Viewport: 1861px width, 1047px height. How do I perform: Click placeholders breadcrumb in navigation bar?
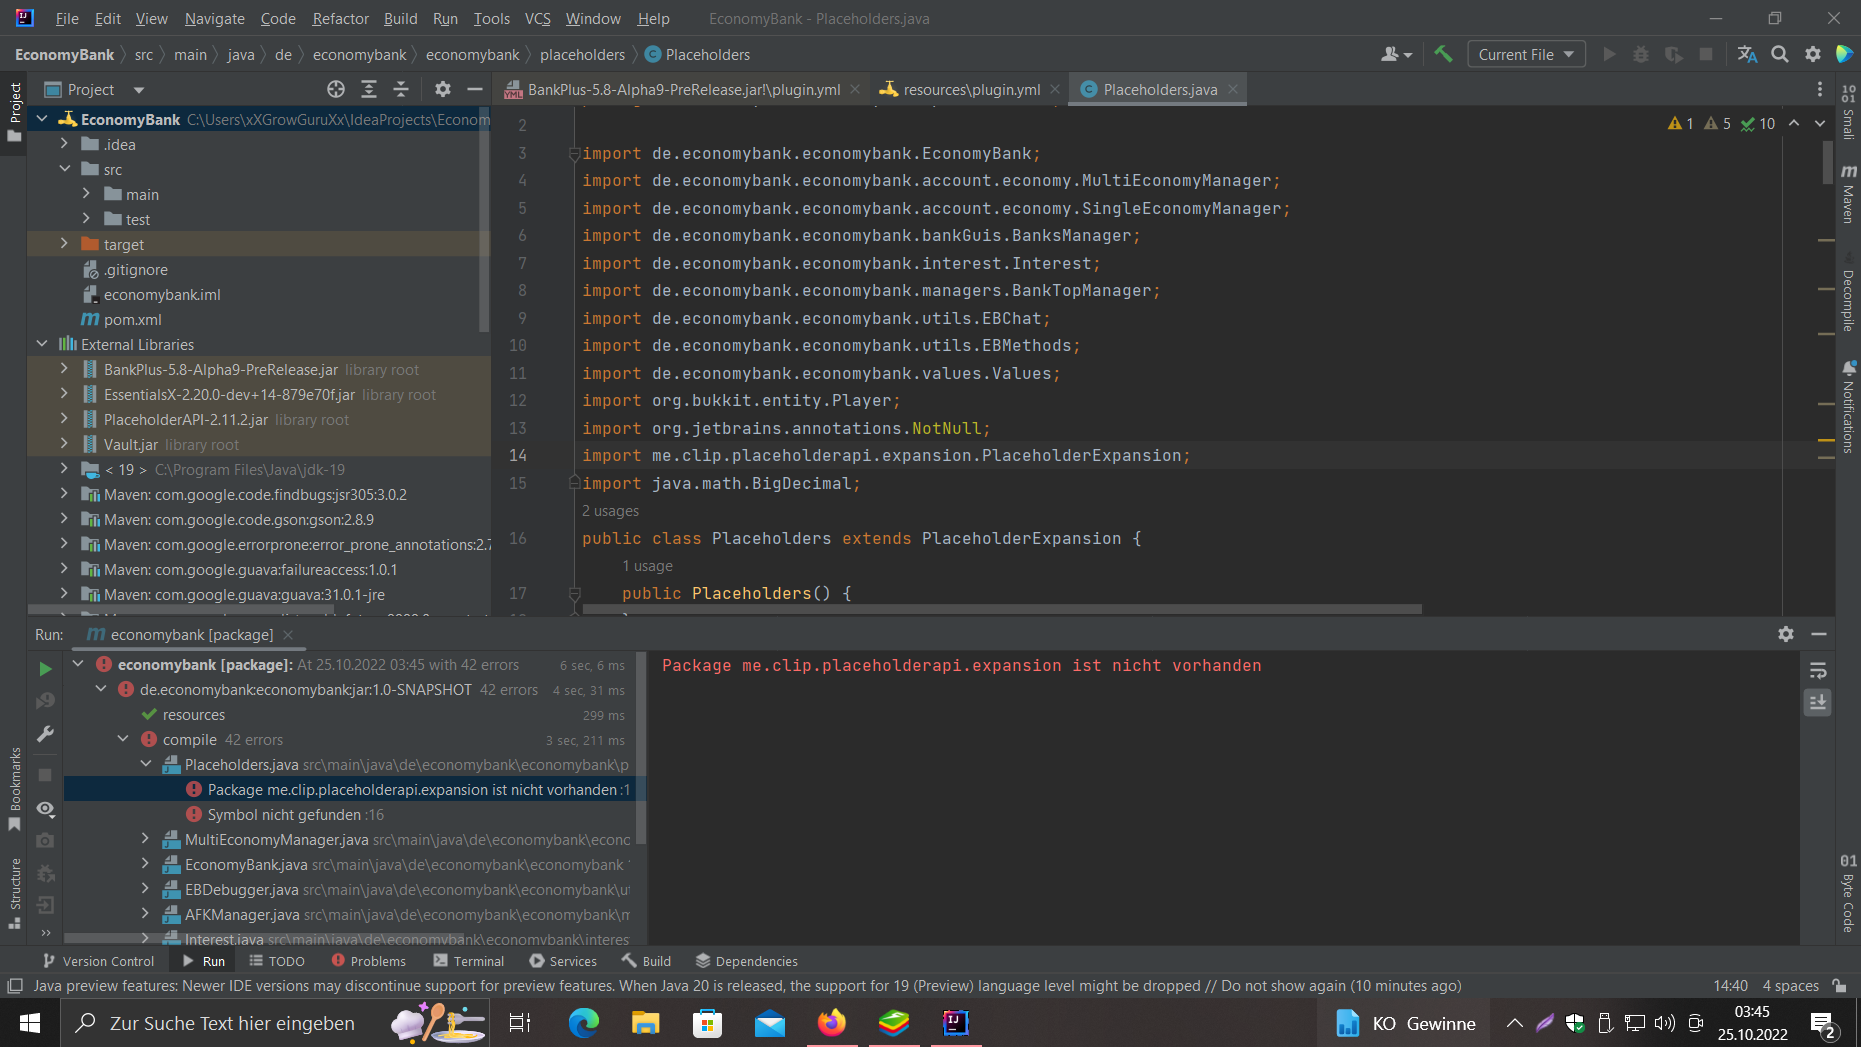(582, 54)
